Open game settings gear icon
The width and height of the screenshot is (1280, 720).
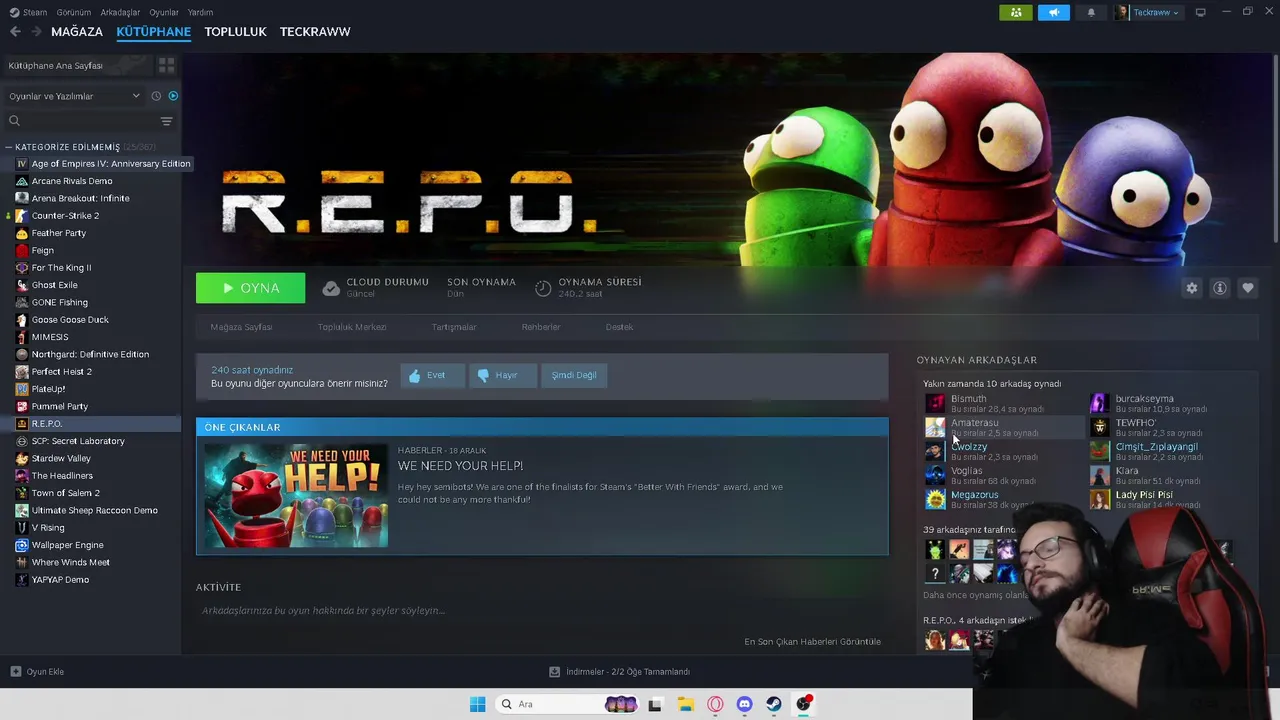1191,288
